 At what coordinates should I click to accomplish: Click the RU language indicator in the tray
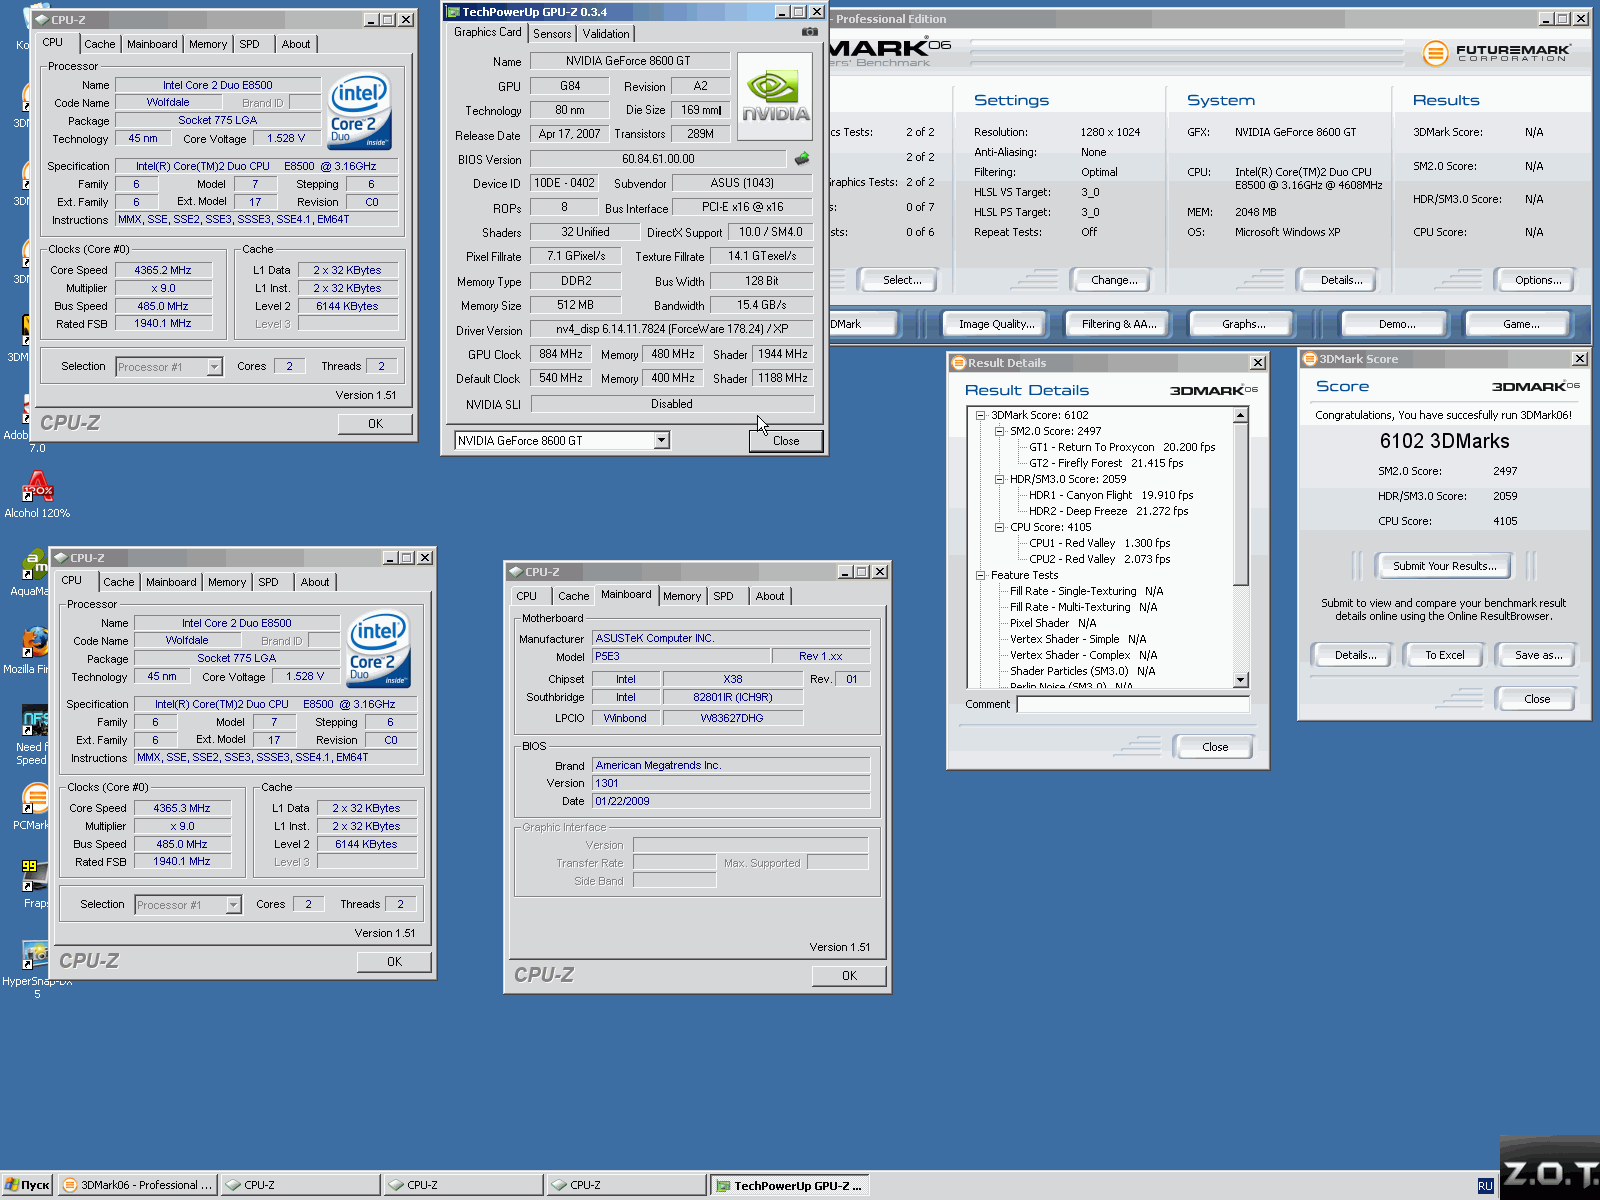(x=1485, y=1186)
